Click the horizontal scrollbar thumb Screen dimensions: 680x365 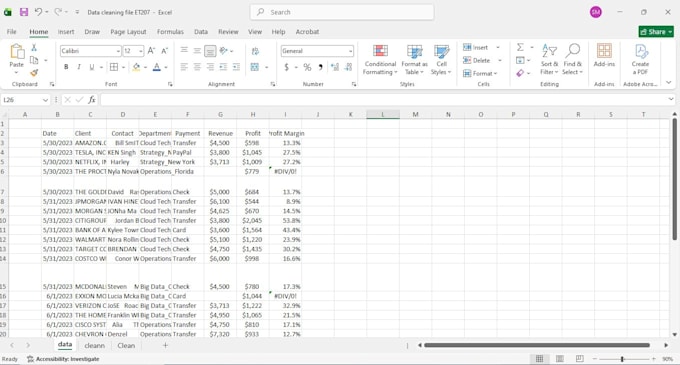click(x=537, y=345)
